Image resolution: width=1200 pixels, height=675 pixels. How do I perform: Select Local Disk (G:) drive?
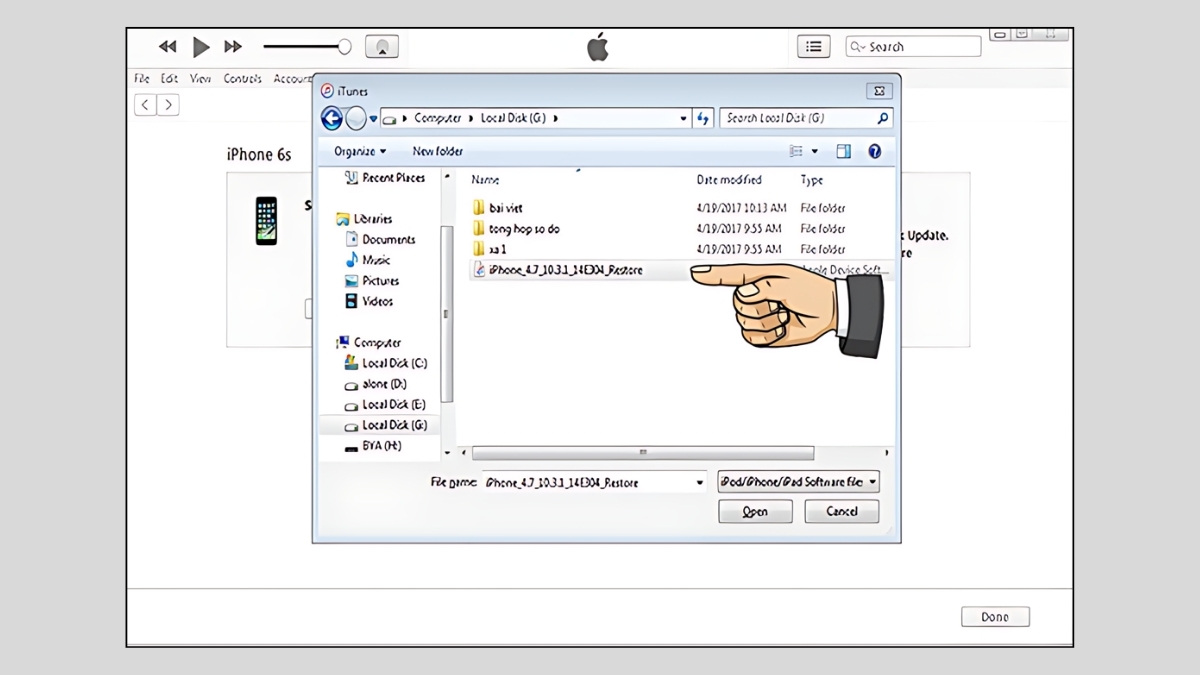point(386,425)
